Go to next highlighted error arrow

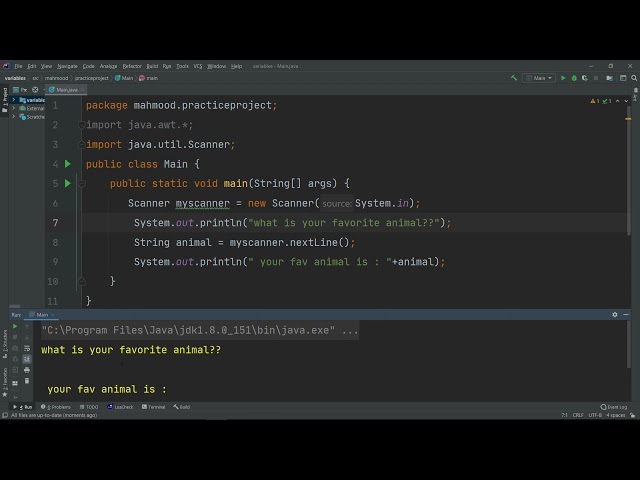(x=626, y=101)
